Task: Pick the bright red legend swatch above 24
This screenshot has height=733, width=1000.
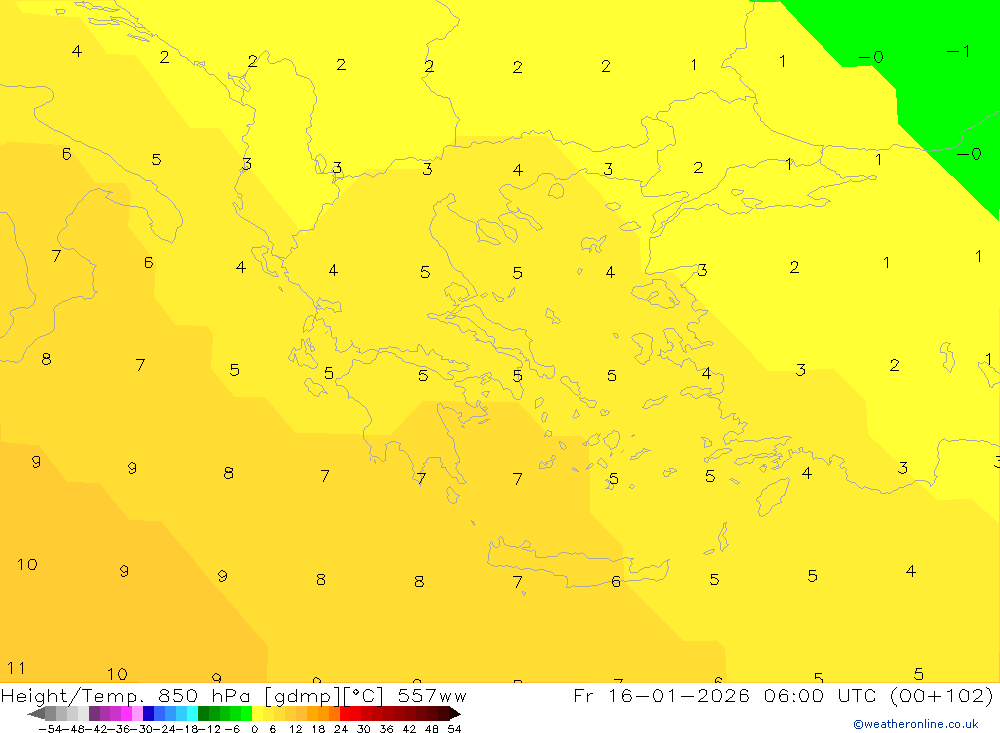Action: tap(345, 714)
